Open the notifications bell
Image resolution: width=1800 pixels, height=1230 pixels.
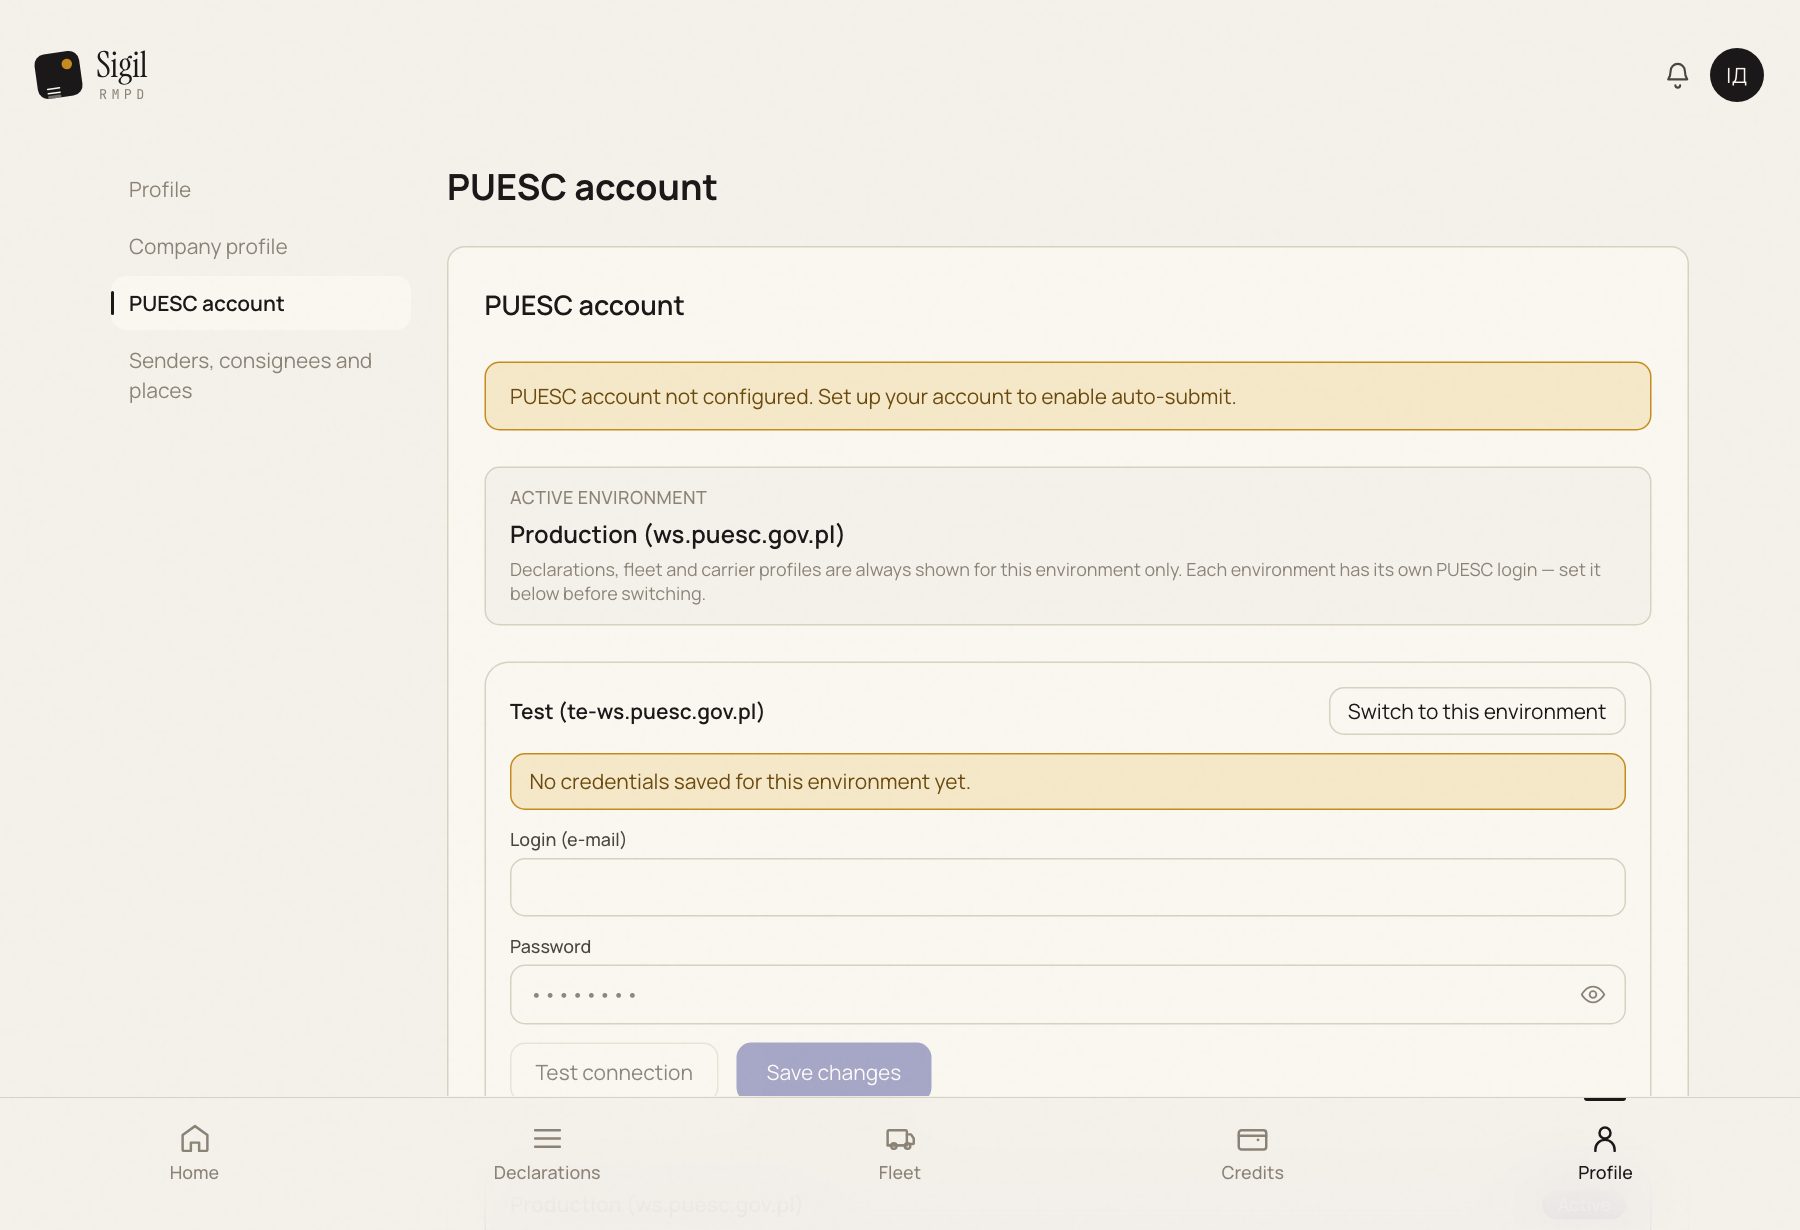(x=1677, y=75)
